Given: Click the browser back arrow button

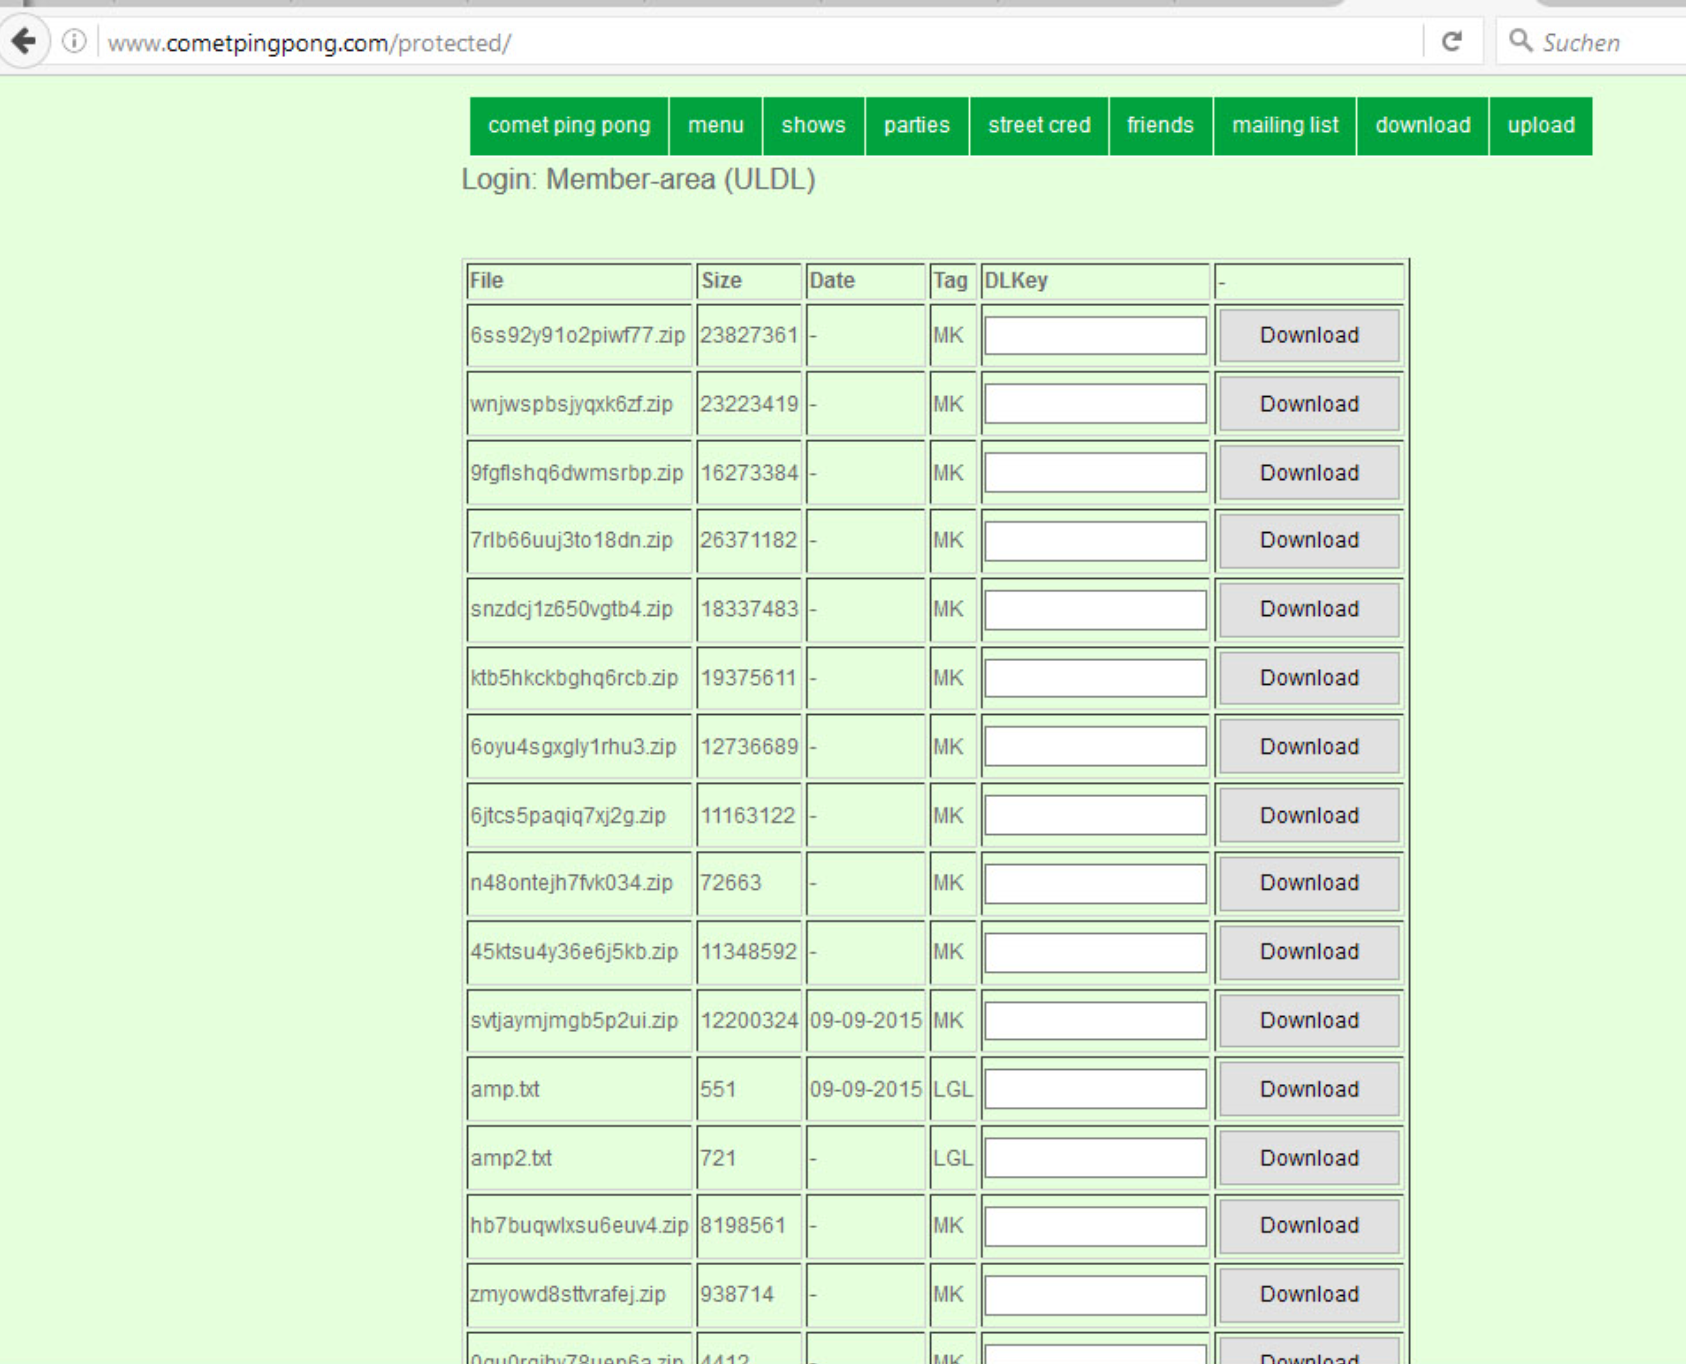Looking at the screenshot, I should tap(24, 42).
